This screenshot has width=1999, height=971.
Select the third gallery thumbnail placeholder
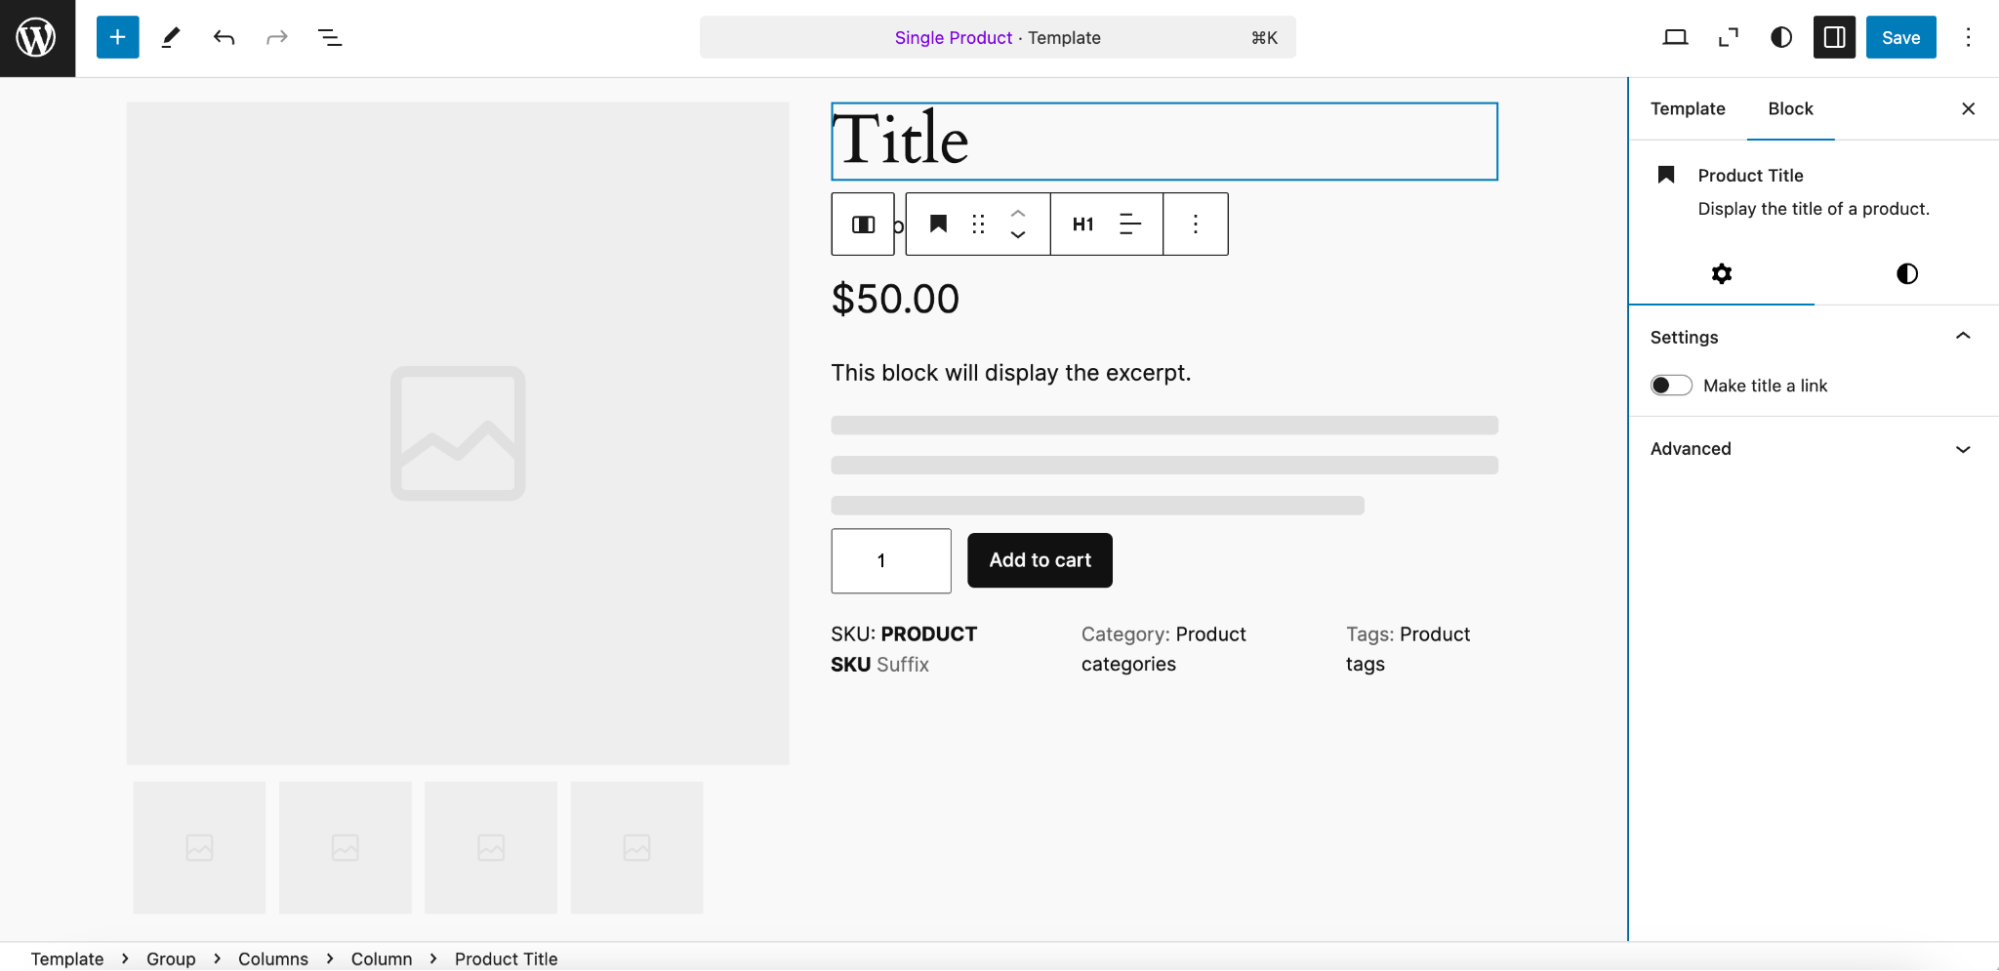[x=491, y=848]
